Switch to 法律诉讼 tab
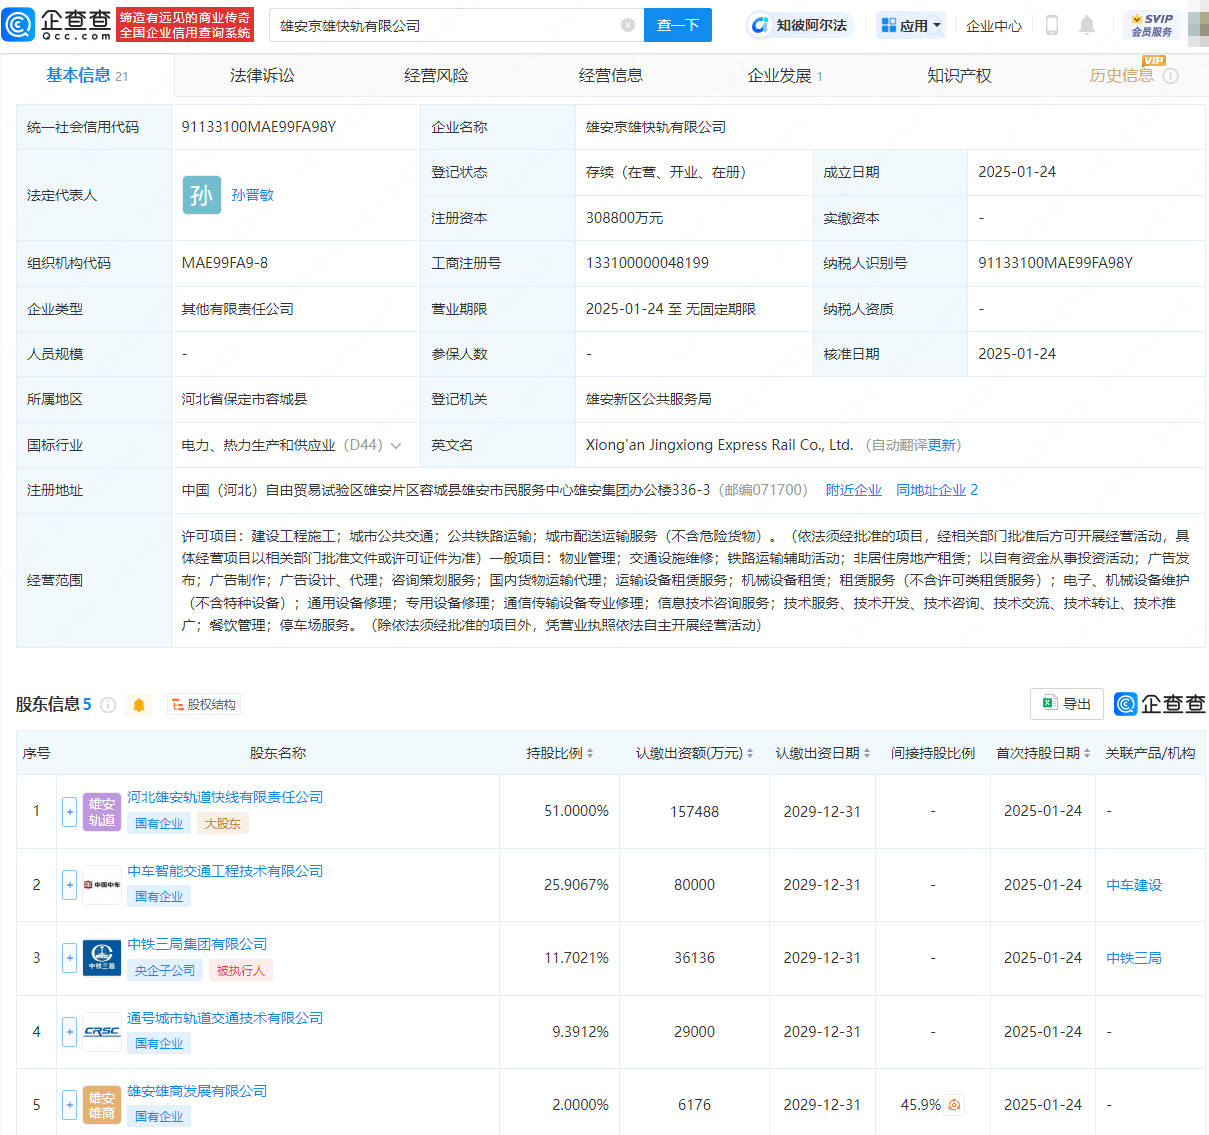Image resolution: width=1209 pixels, height=1135 pixels. tap(262, 76)
